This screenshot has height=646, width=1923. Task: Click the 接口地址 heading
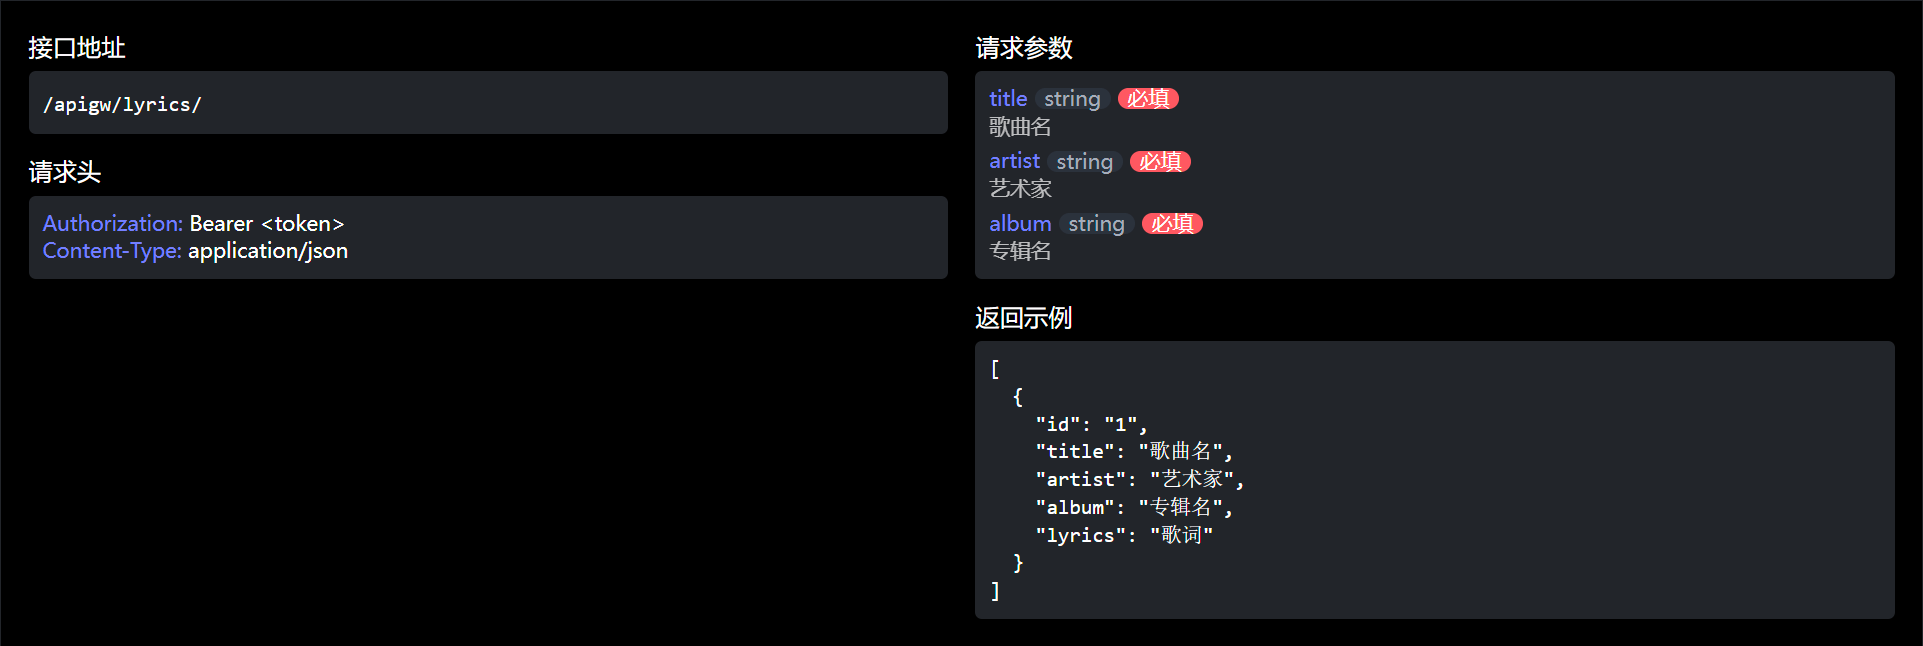click(x=77, y=48)
